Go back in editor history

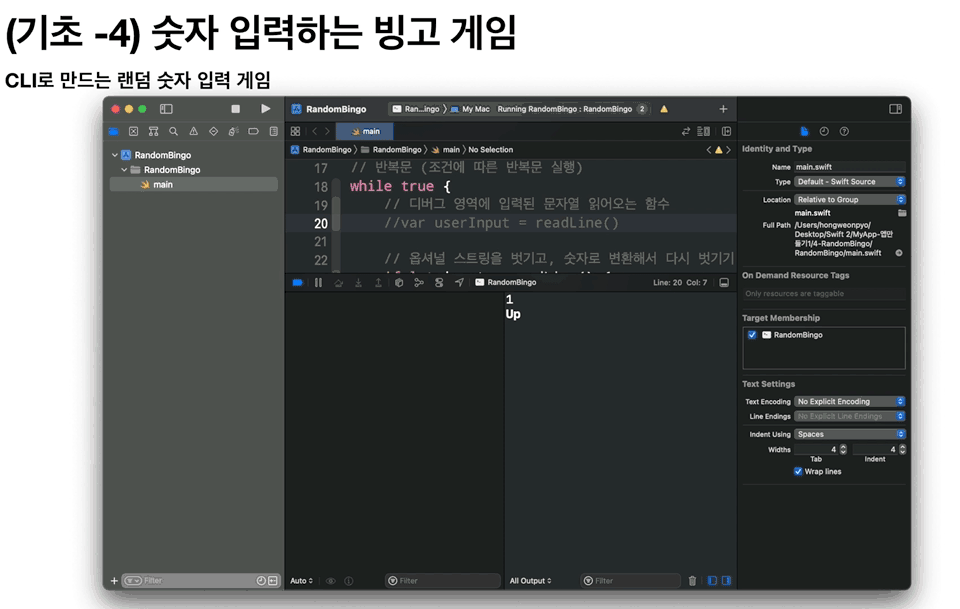coord(315,131)
